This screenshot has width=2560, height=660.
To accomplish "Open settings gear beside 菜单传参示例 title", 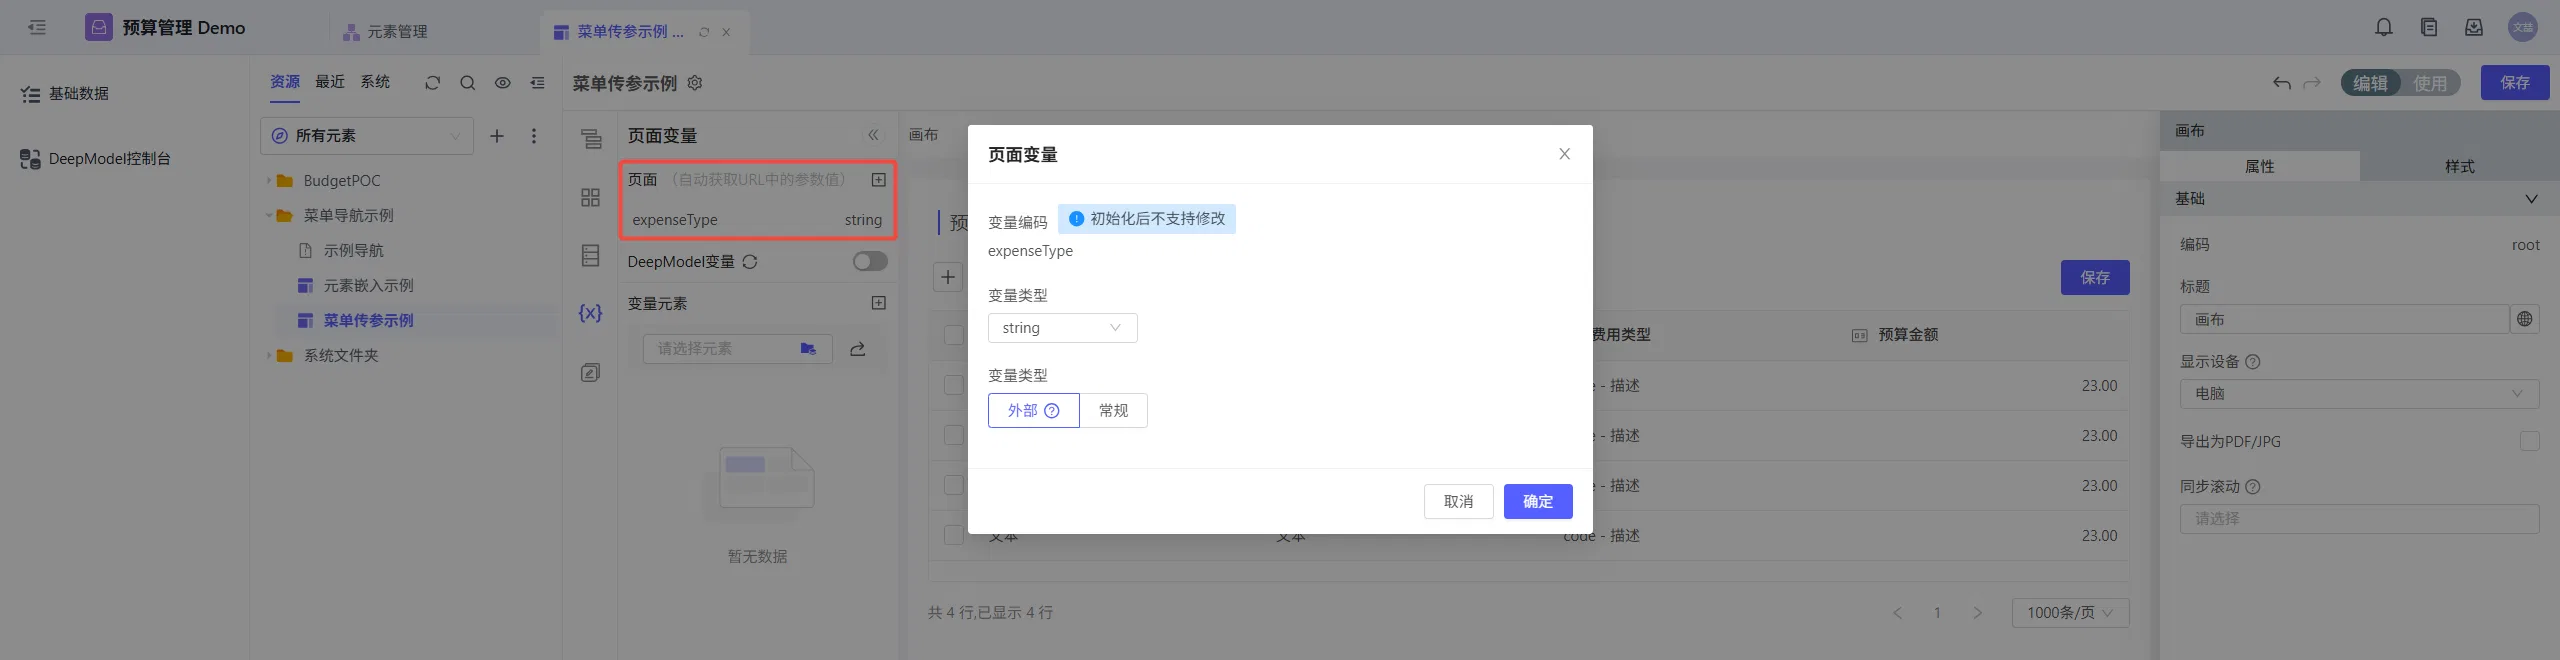I will click(695, 83).
